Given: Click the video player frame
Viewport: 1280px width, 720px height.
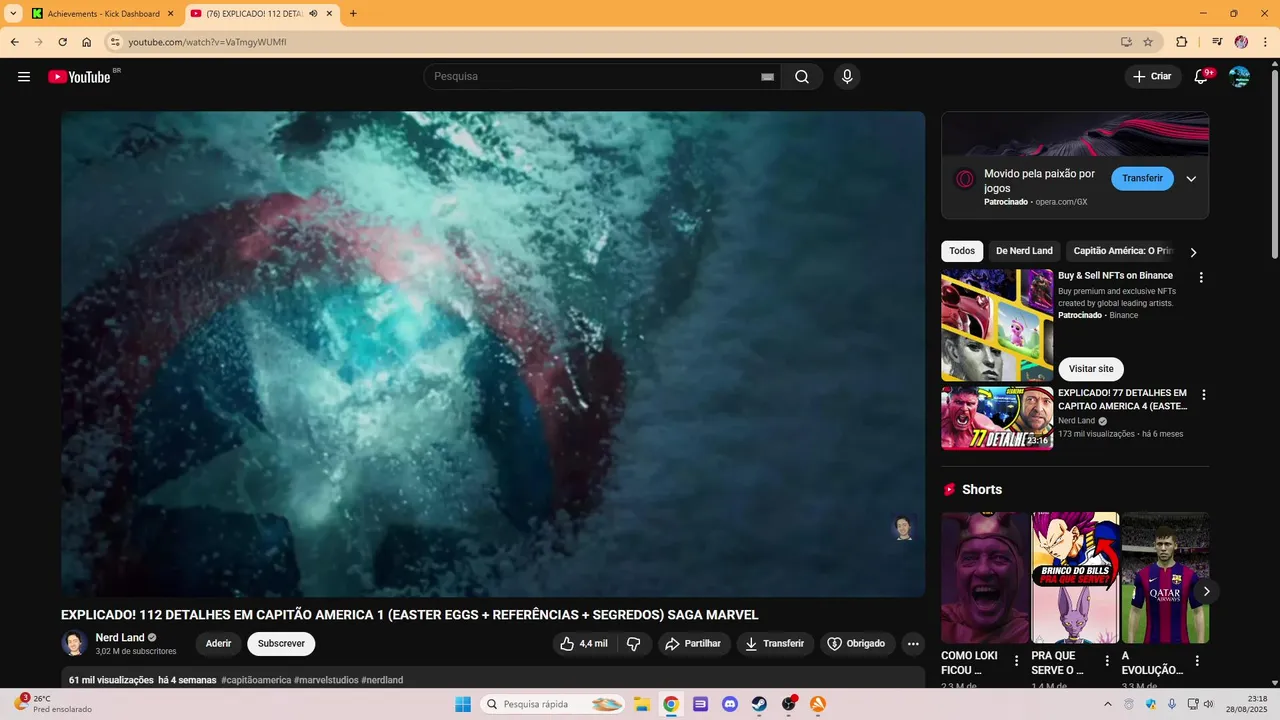Looking at the screenshot, I should pyautogui.click(x=493, y=354).
